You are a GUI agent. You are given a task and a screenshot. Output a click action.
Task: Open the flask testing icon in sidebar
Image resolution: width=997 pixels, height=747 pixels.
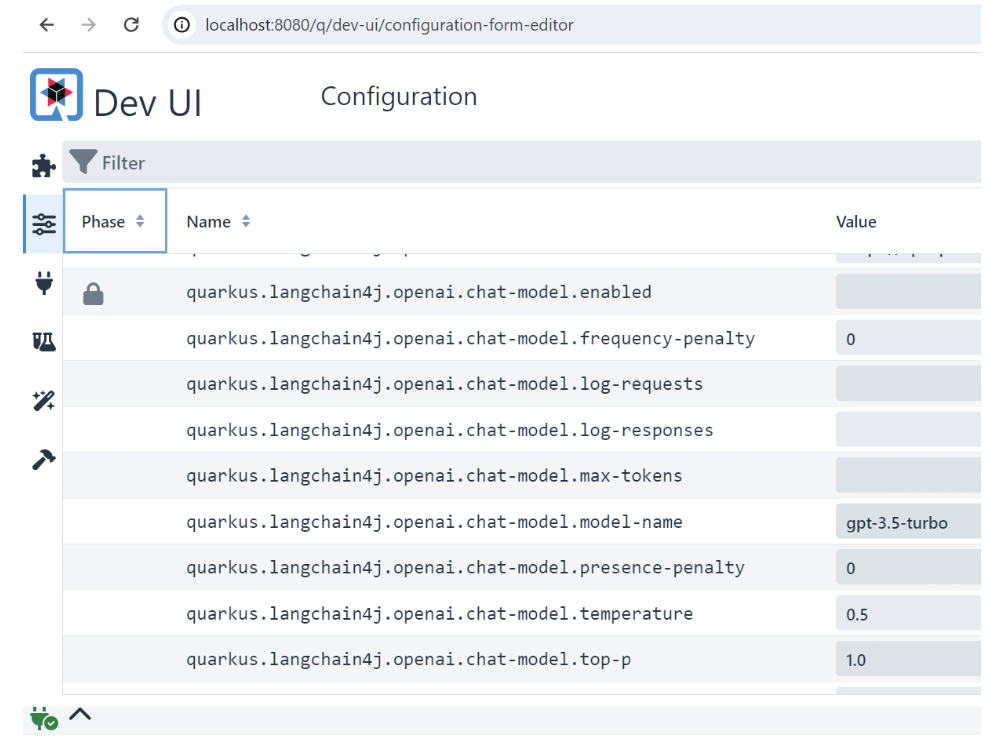click(43, 342)
